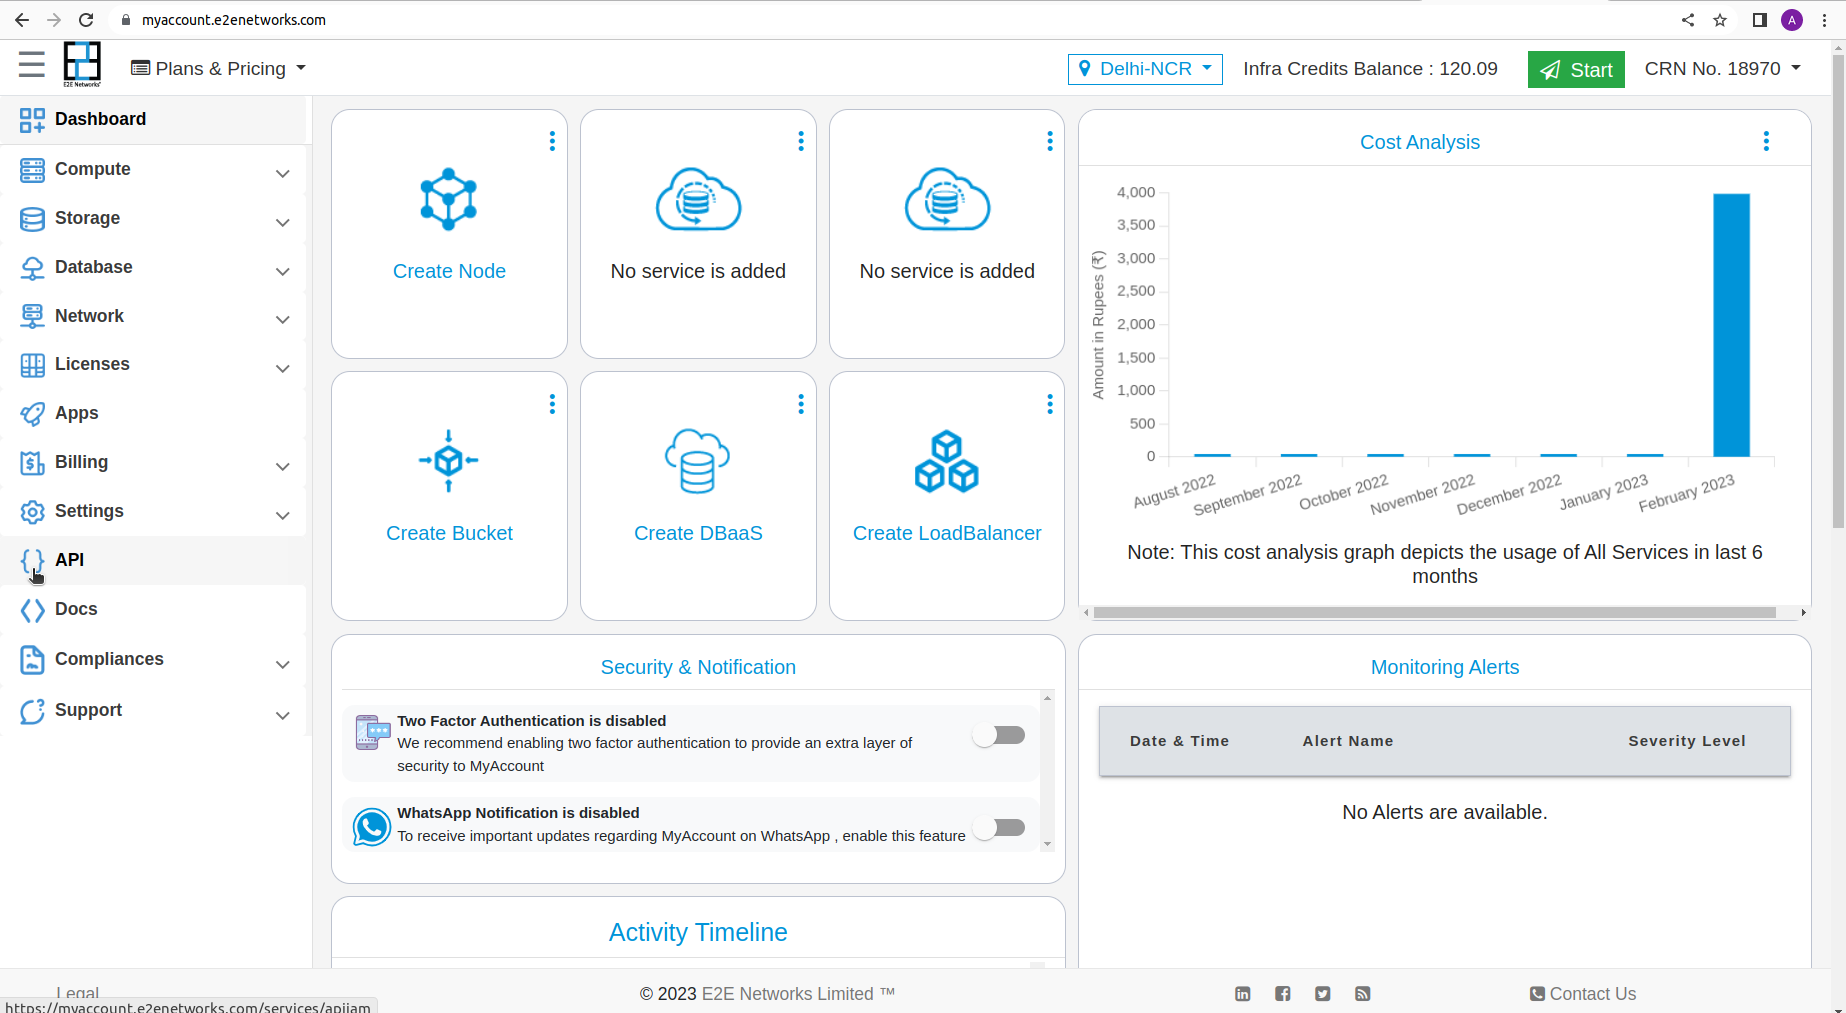Screen dimensions: 1846x1013
Task: Bookmark this page with the star icon
Action: (x=1720, y=20)
